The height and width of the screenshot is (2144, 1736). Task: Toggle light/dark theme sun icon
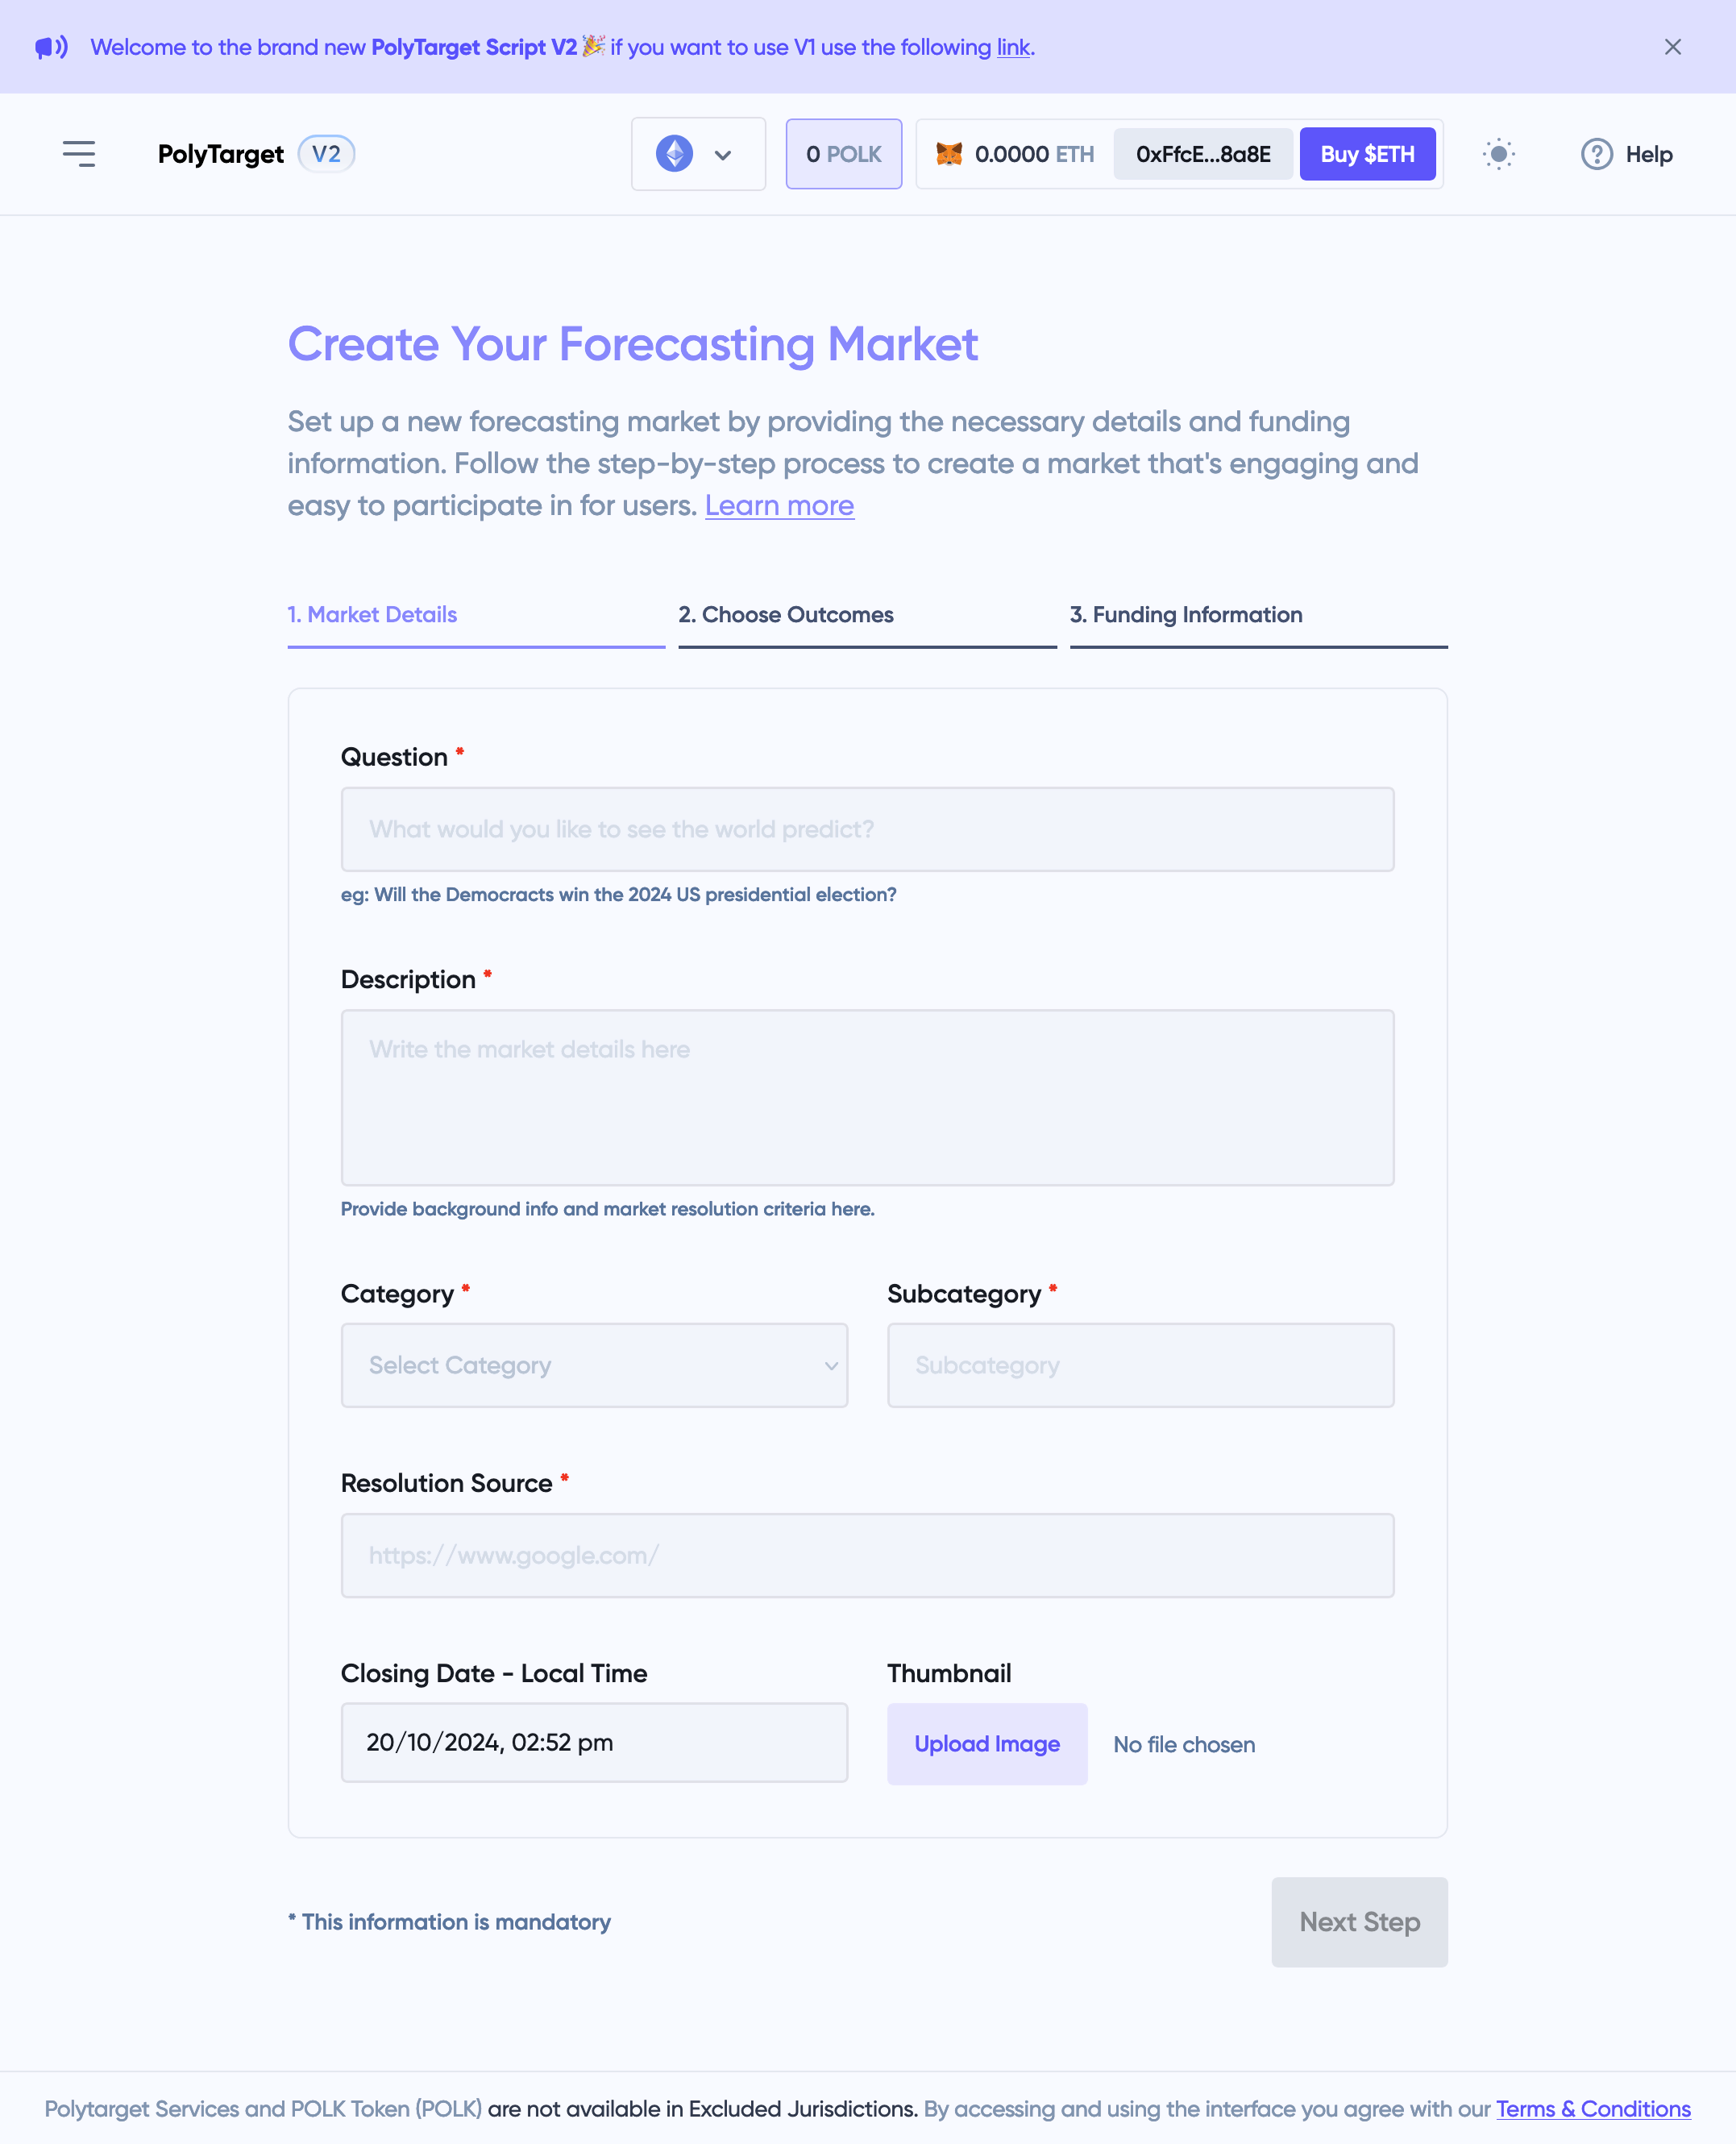tap(1498, 154)
